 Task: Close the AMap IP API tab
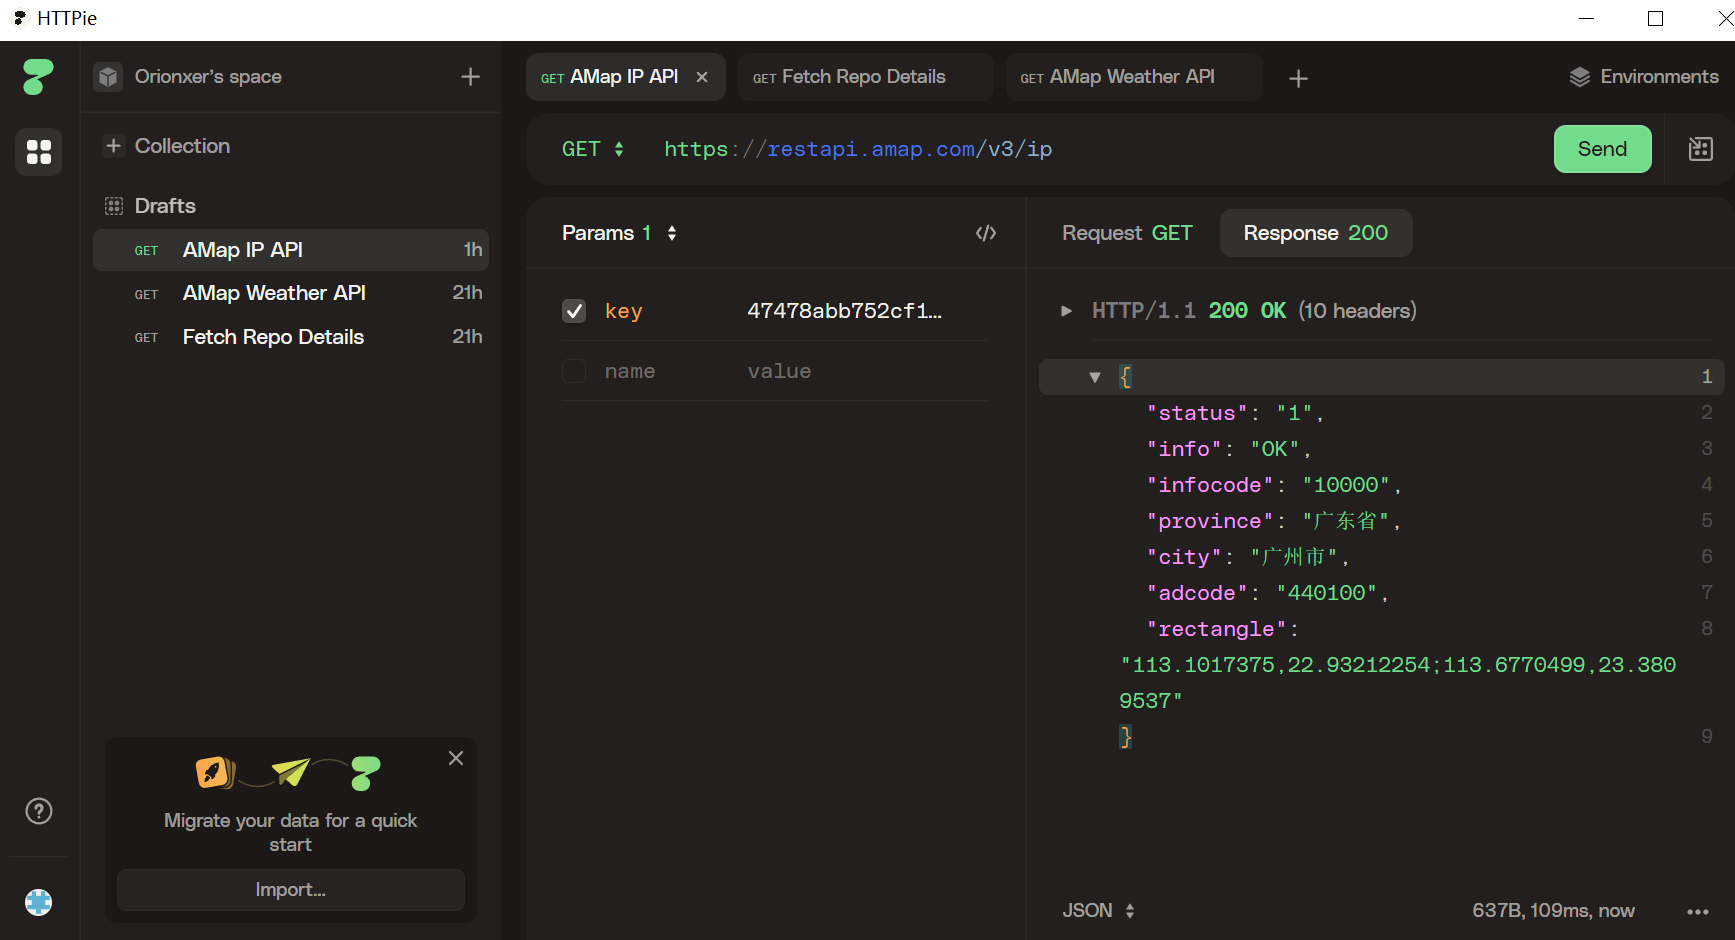coord(702,77)
